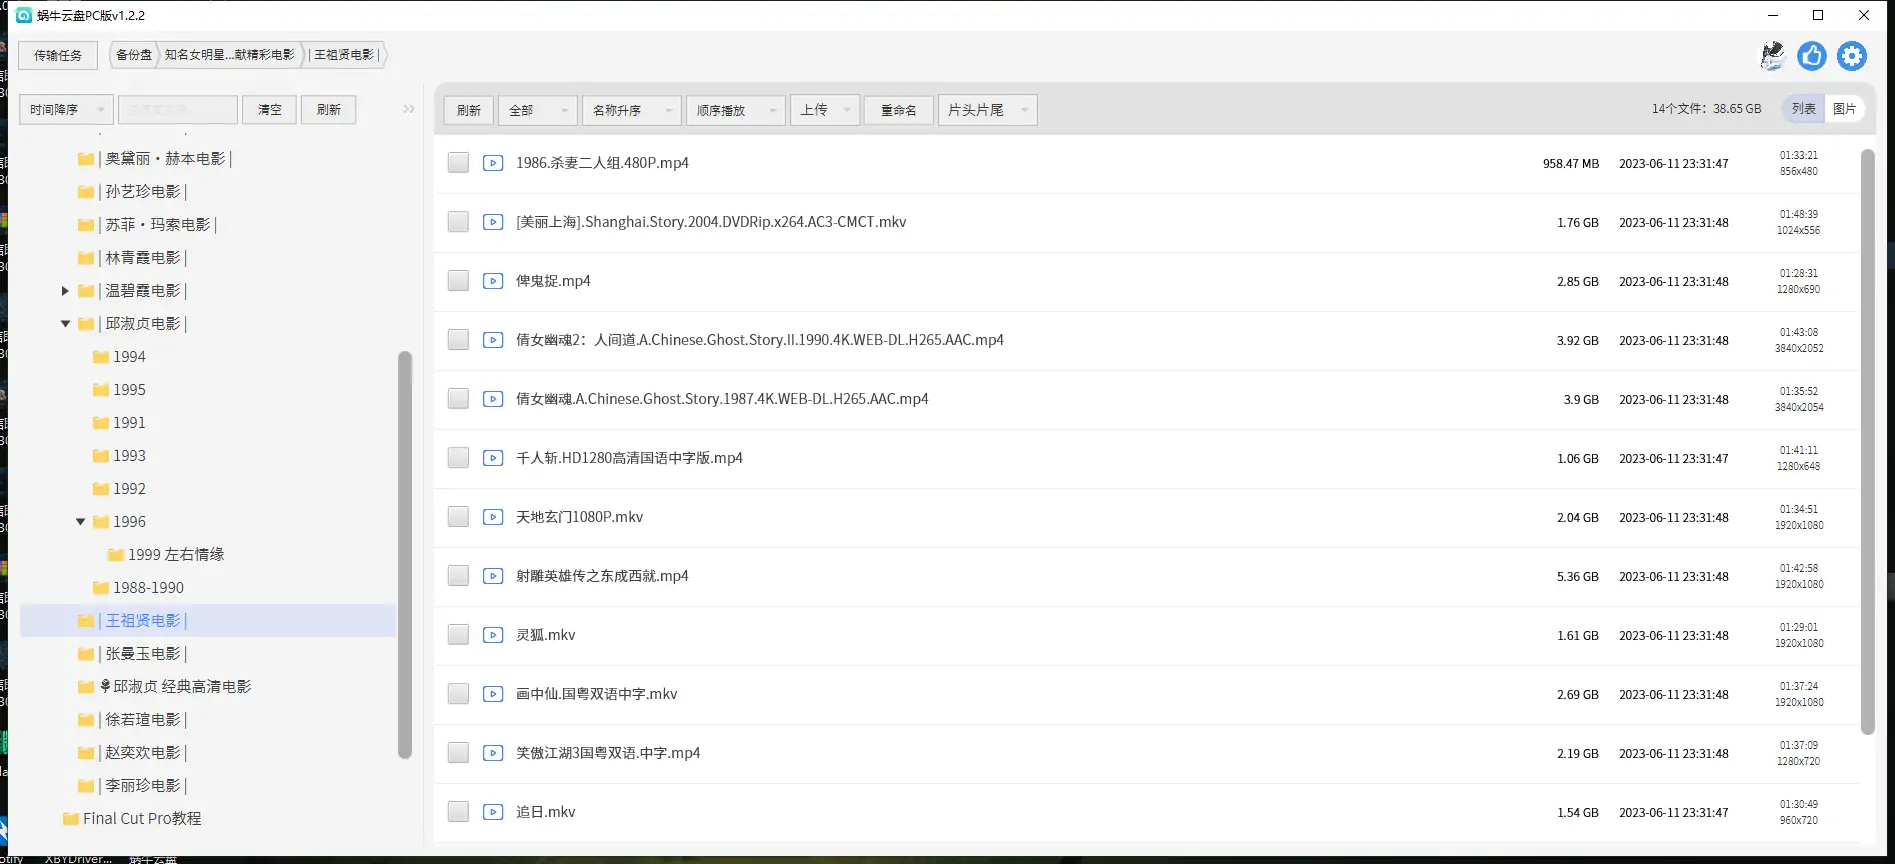Open the settings gear icon
Screen dimensions: 1895x864
click(x=1851, y=56)
